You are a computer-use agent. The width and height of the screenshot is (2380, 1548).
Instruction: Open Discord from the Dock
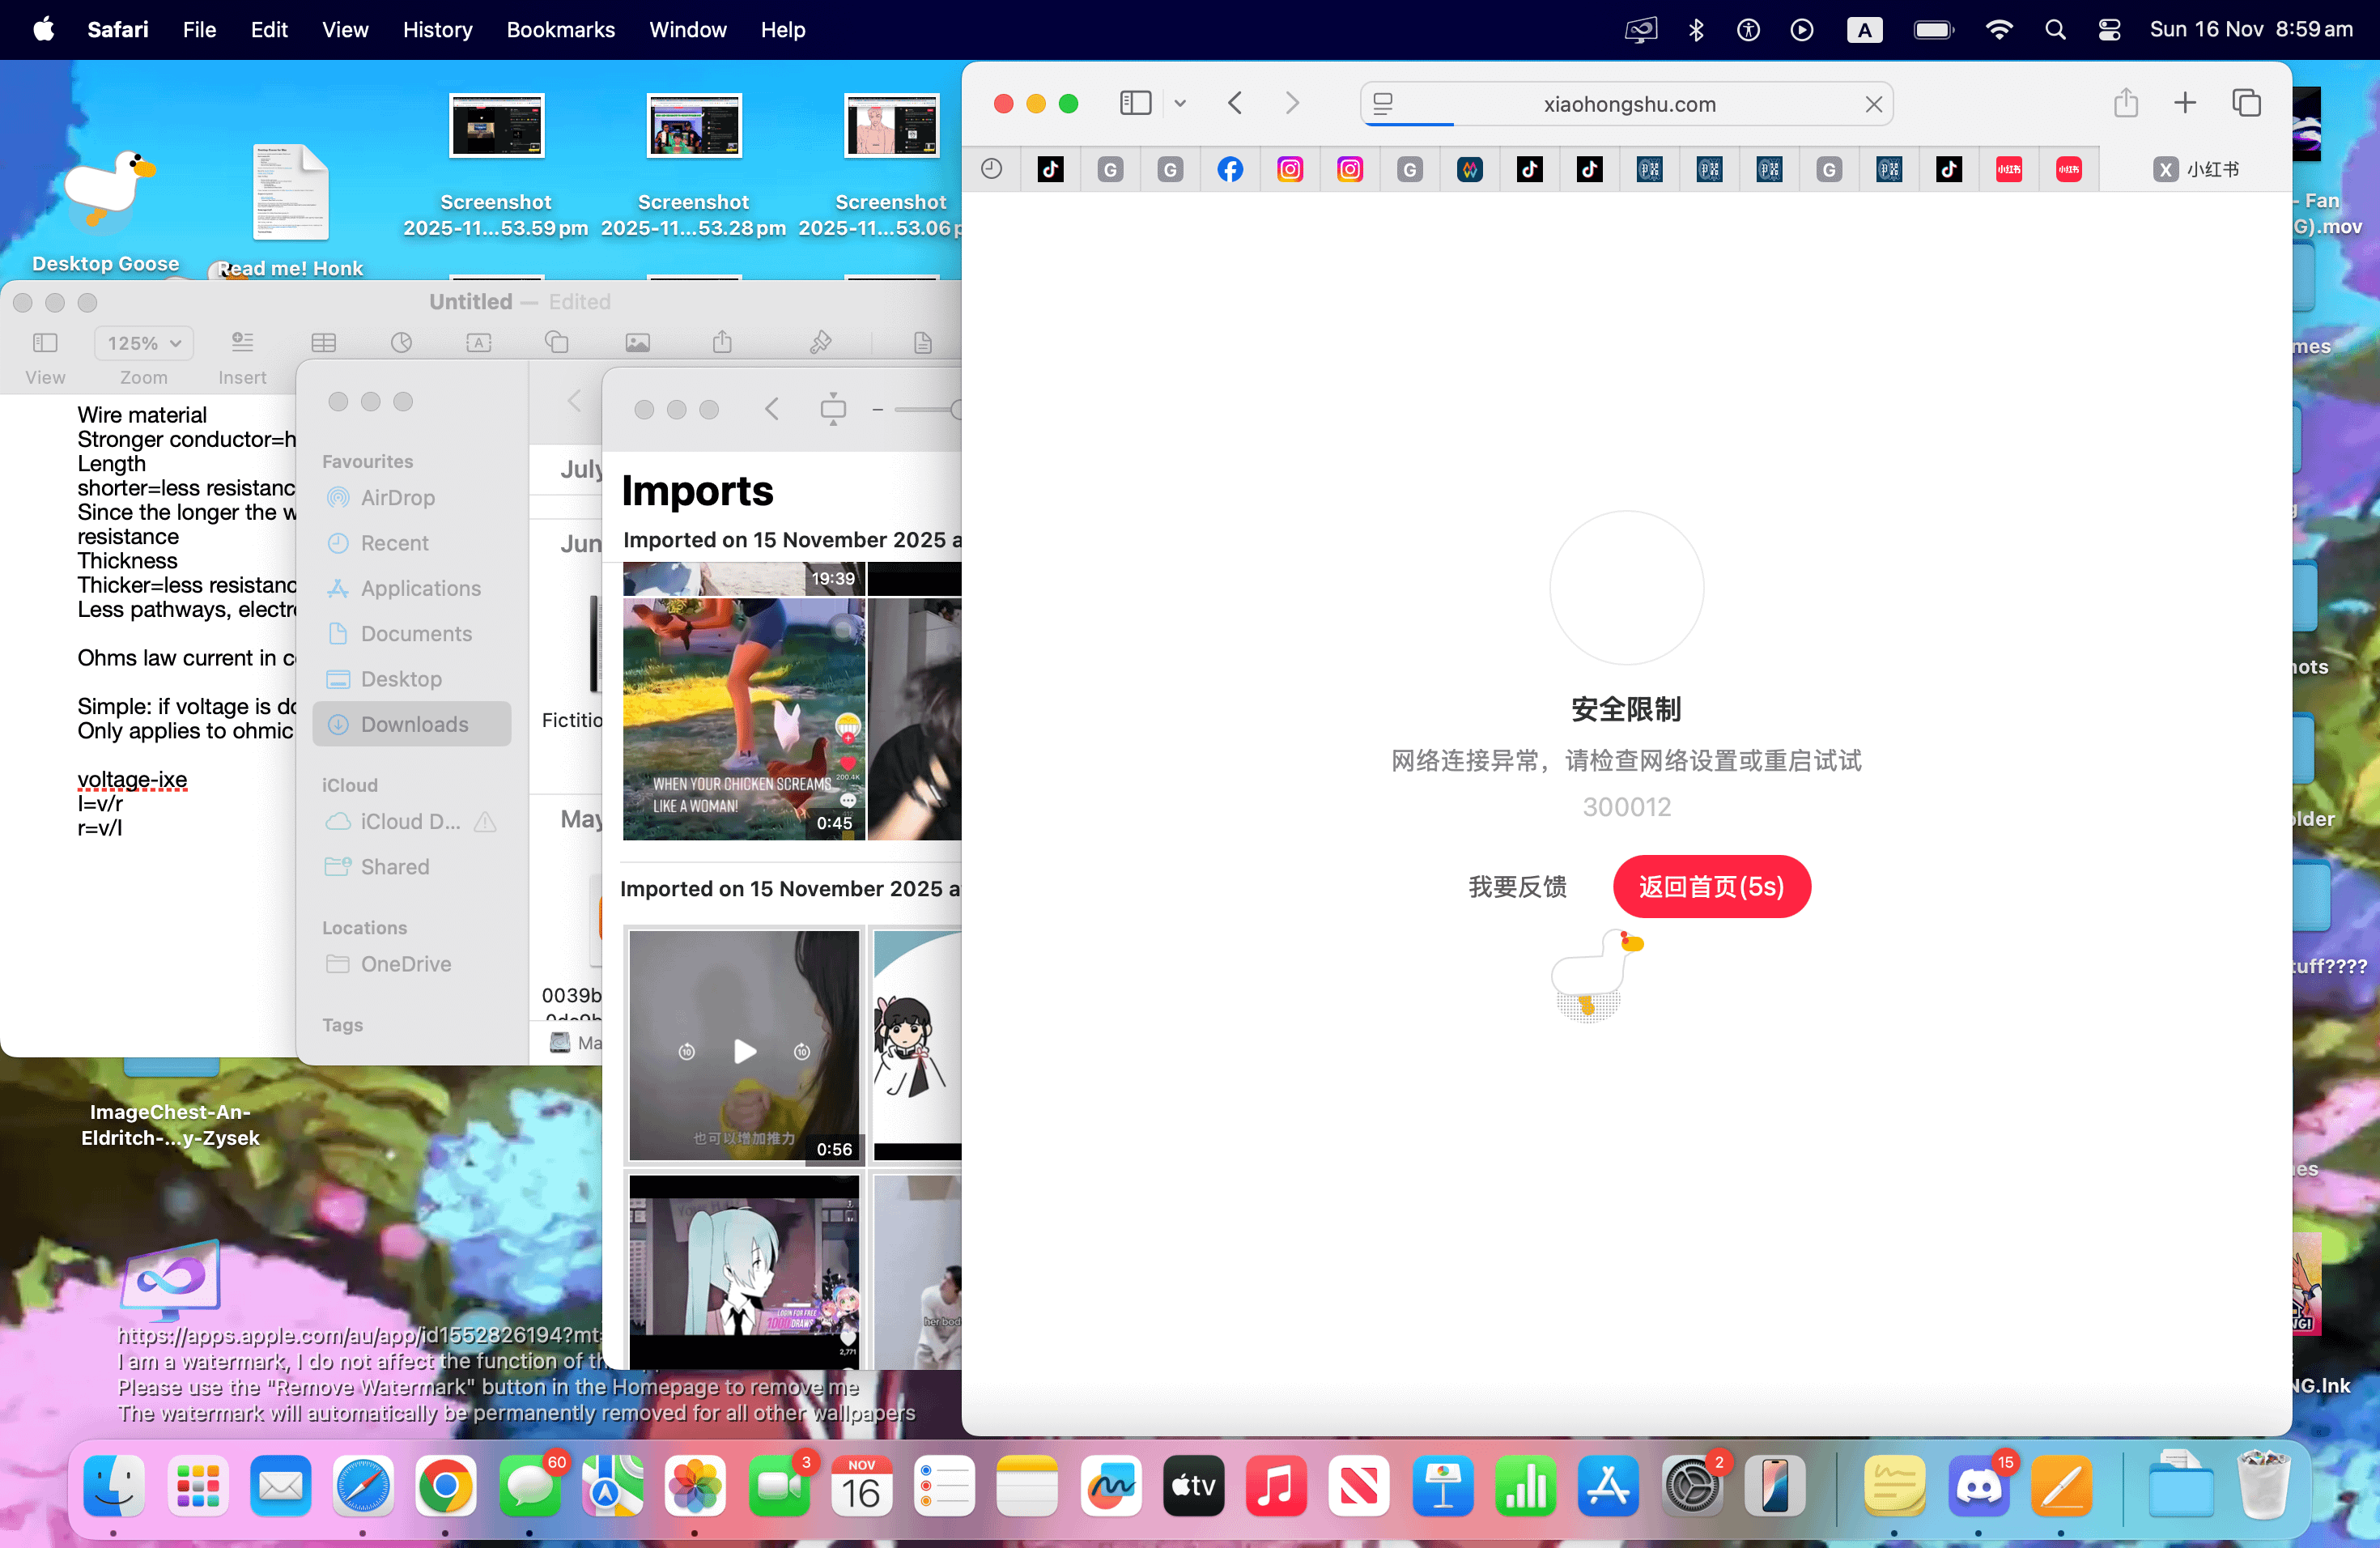pos(1978,1487)
